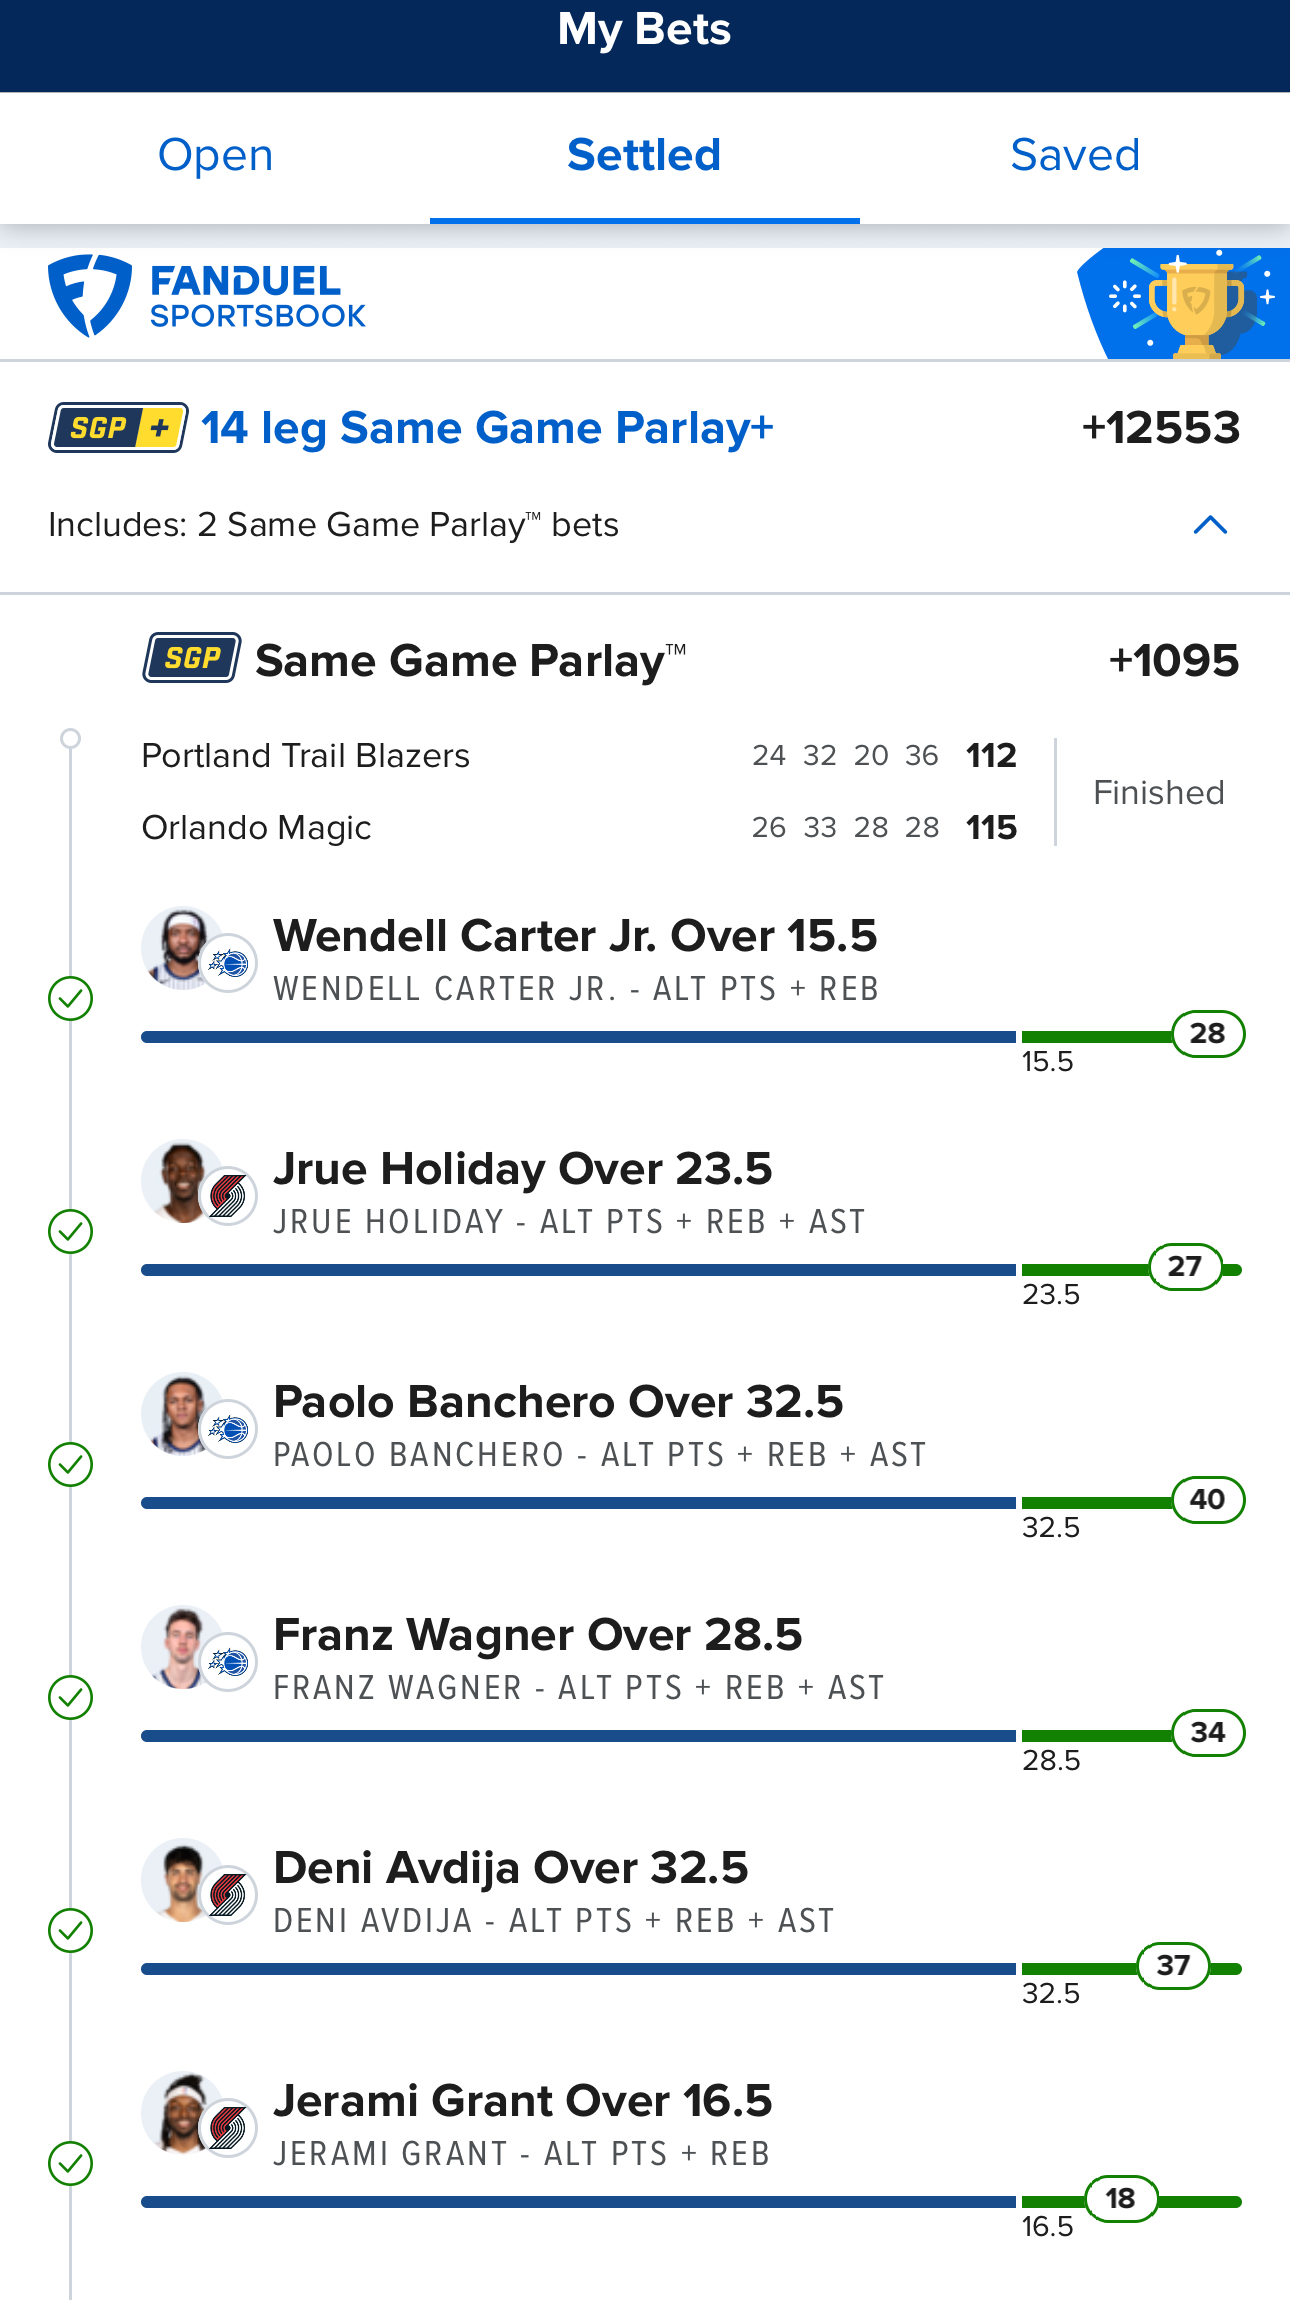Image resolution: width=1290 pixels, height=2300 pixels.
Task: Open the Deni Avdija Over 32.5 leg
Action: [511, 1868]
